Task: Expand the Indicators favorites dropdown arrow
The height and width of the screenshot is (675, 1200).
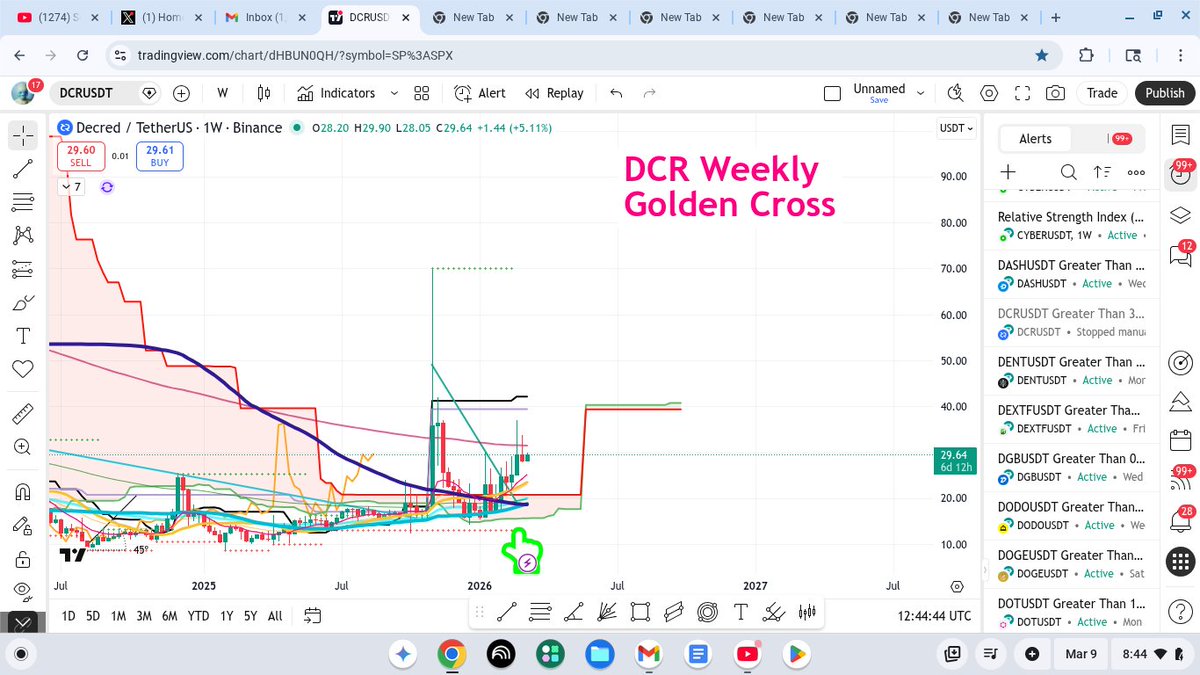Action: [394, 93]
